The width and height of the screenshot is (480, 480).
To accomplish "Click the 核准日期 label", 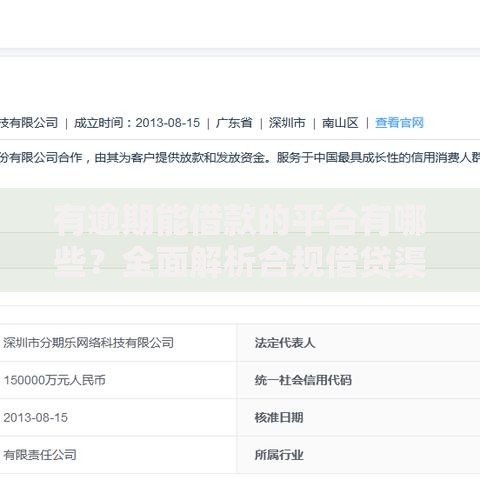I will pyautogui.click(x=279, y=417).
